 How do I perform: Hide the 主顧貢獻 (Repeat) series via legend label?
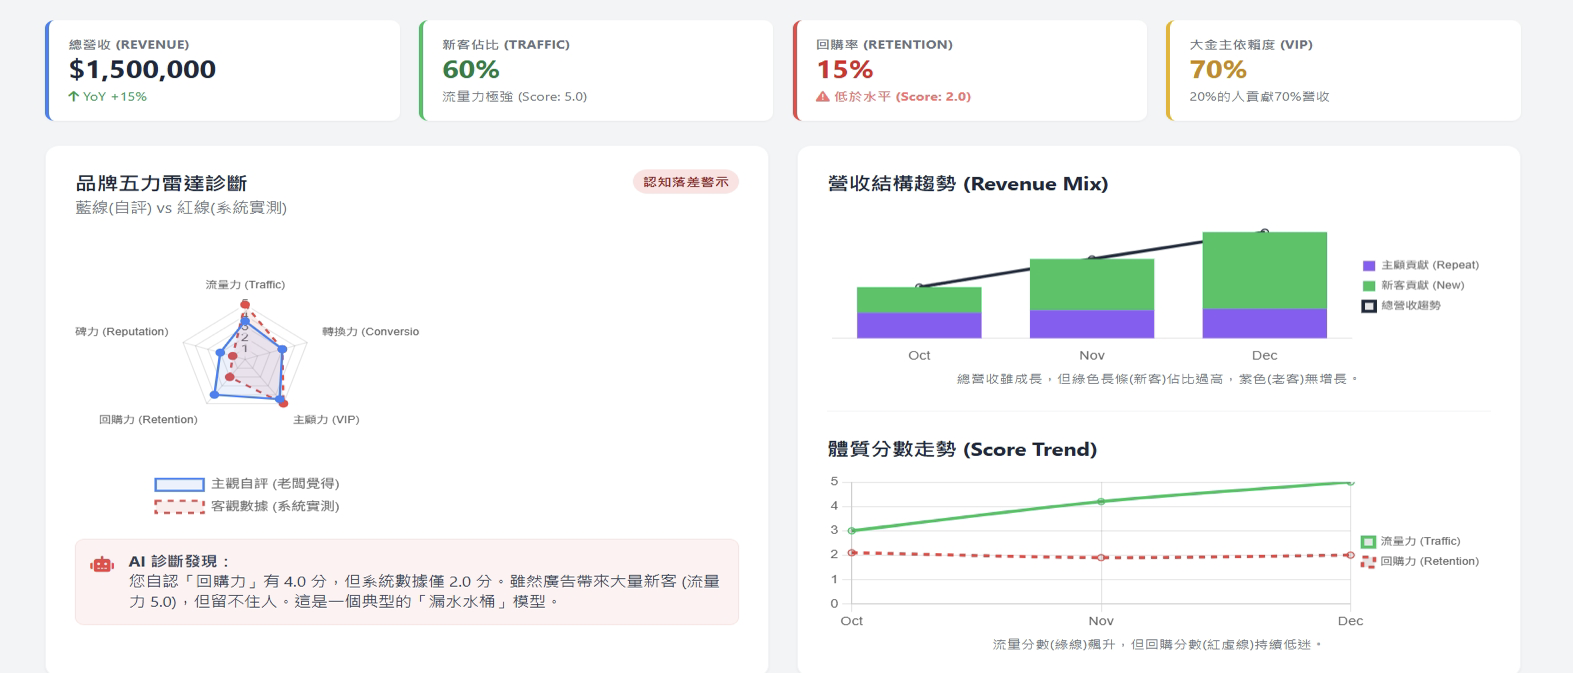click(x=1429, y=265)
